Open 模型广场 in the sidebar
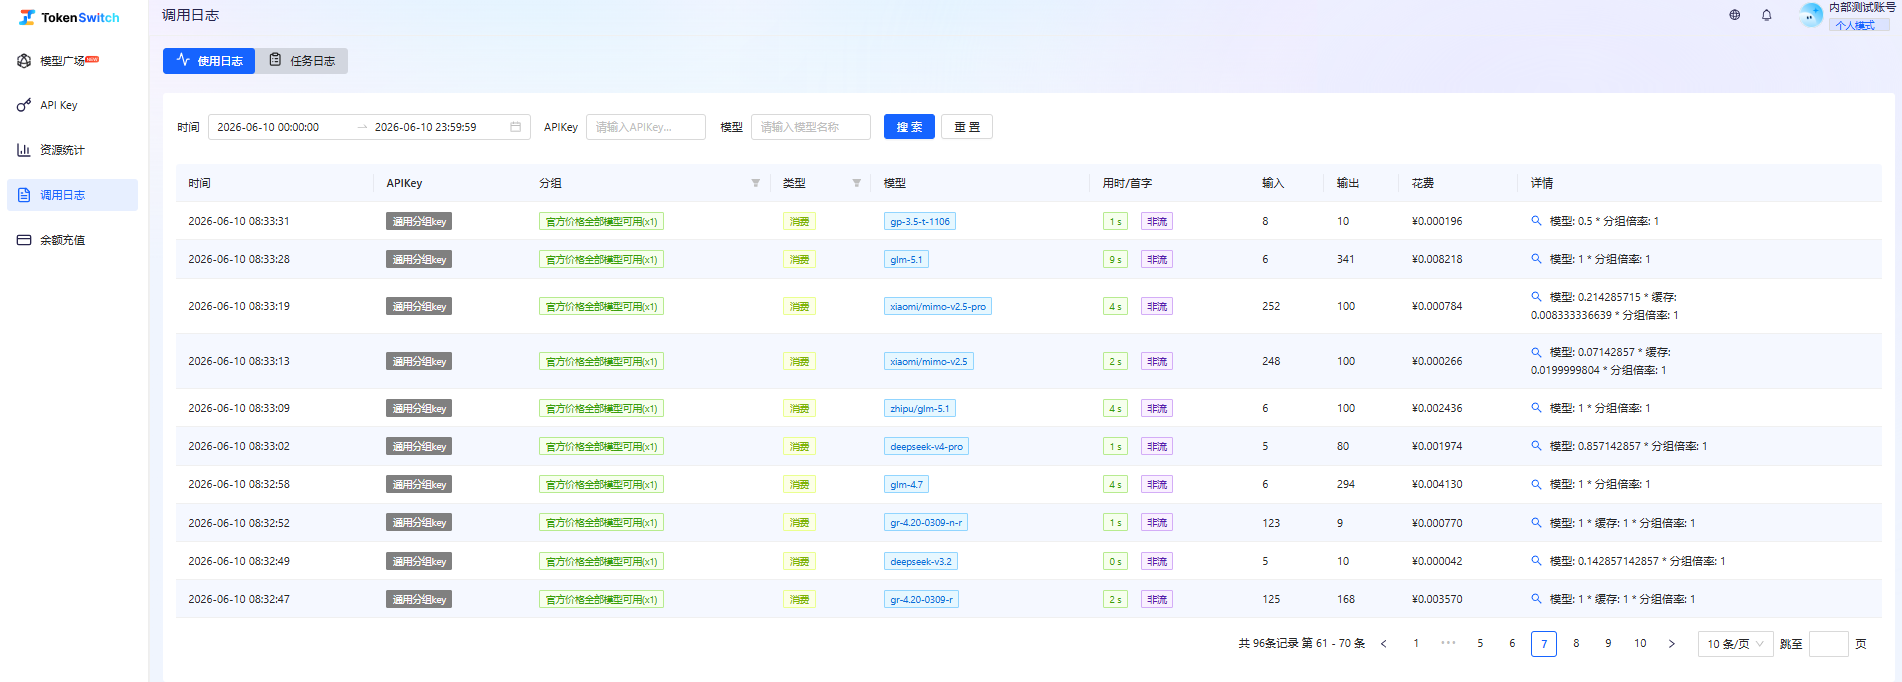This screenshot has width=1902, height=682. point(72,61)
